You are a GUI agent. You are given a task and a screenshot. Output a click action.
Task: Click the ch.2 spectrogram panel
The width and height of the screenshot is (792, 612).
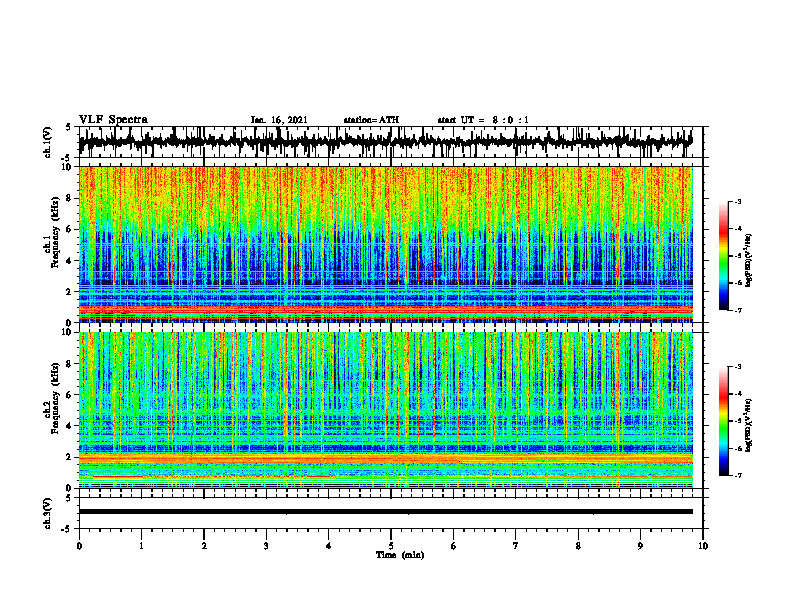[x=385, y=410]
